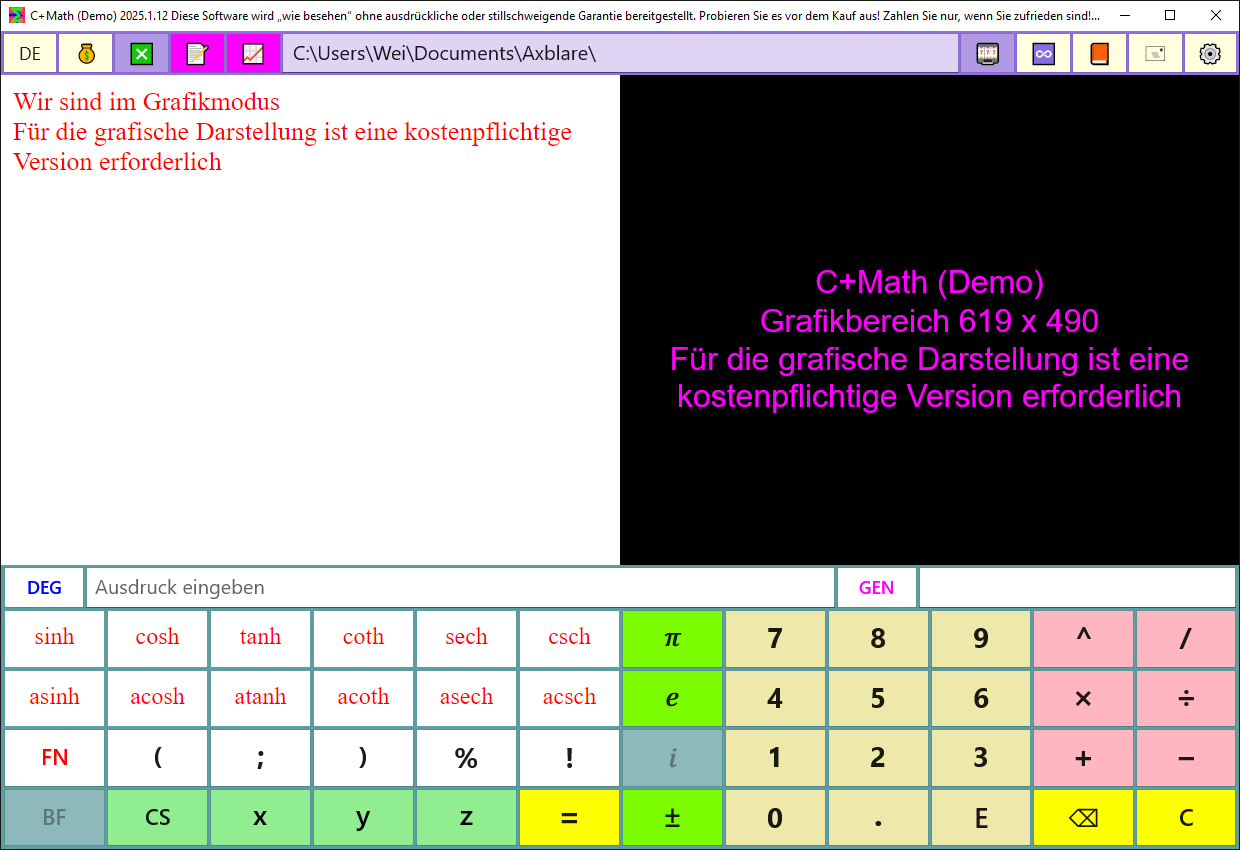Click the semicolon key
Image resolution: width=1240 pixels, height=850 pixels.
pyautogui.click(x=260, y=758)
